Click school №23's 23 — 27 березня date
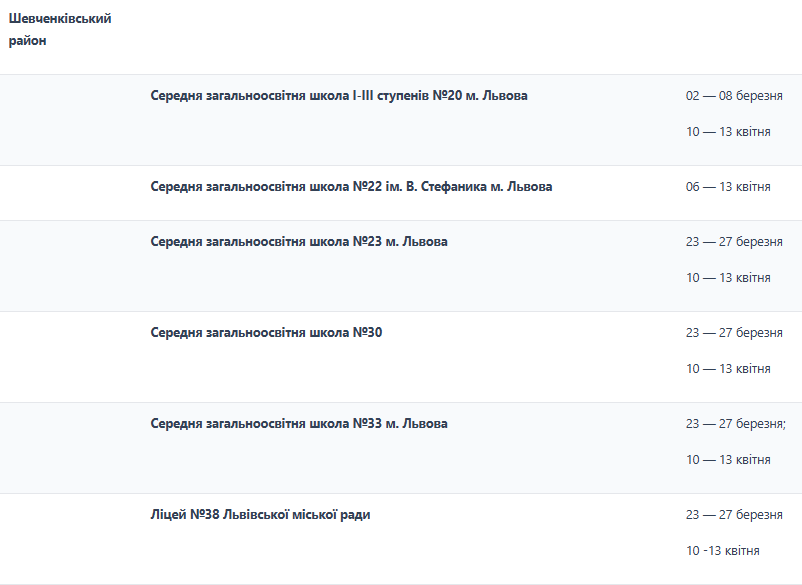Image resolution: width=802 pixels, height=585 pixels. pos(734,241)
